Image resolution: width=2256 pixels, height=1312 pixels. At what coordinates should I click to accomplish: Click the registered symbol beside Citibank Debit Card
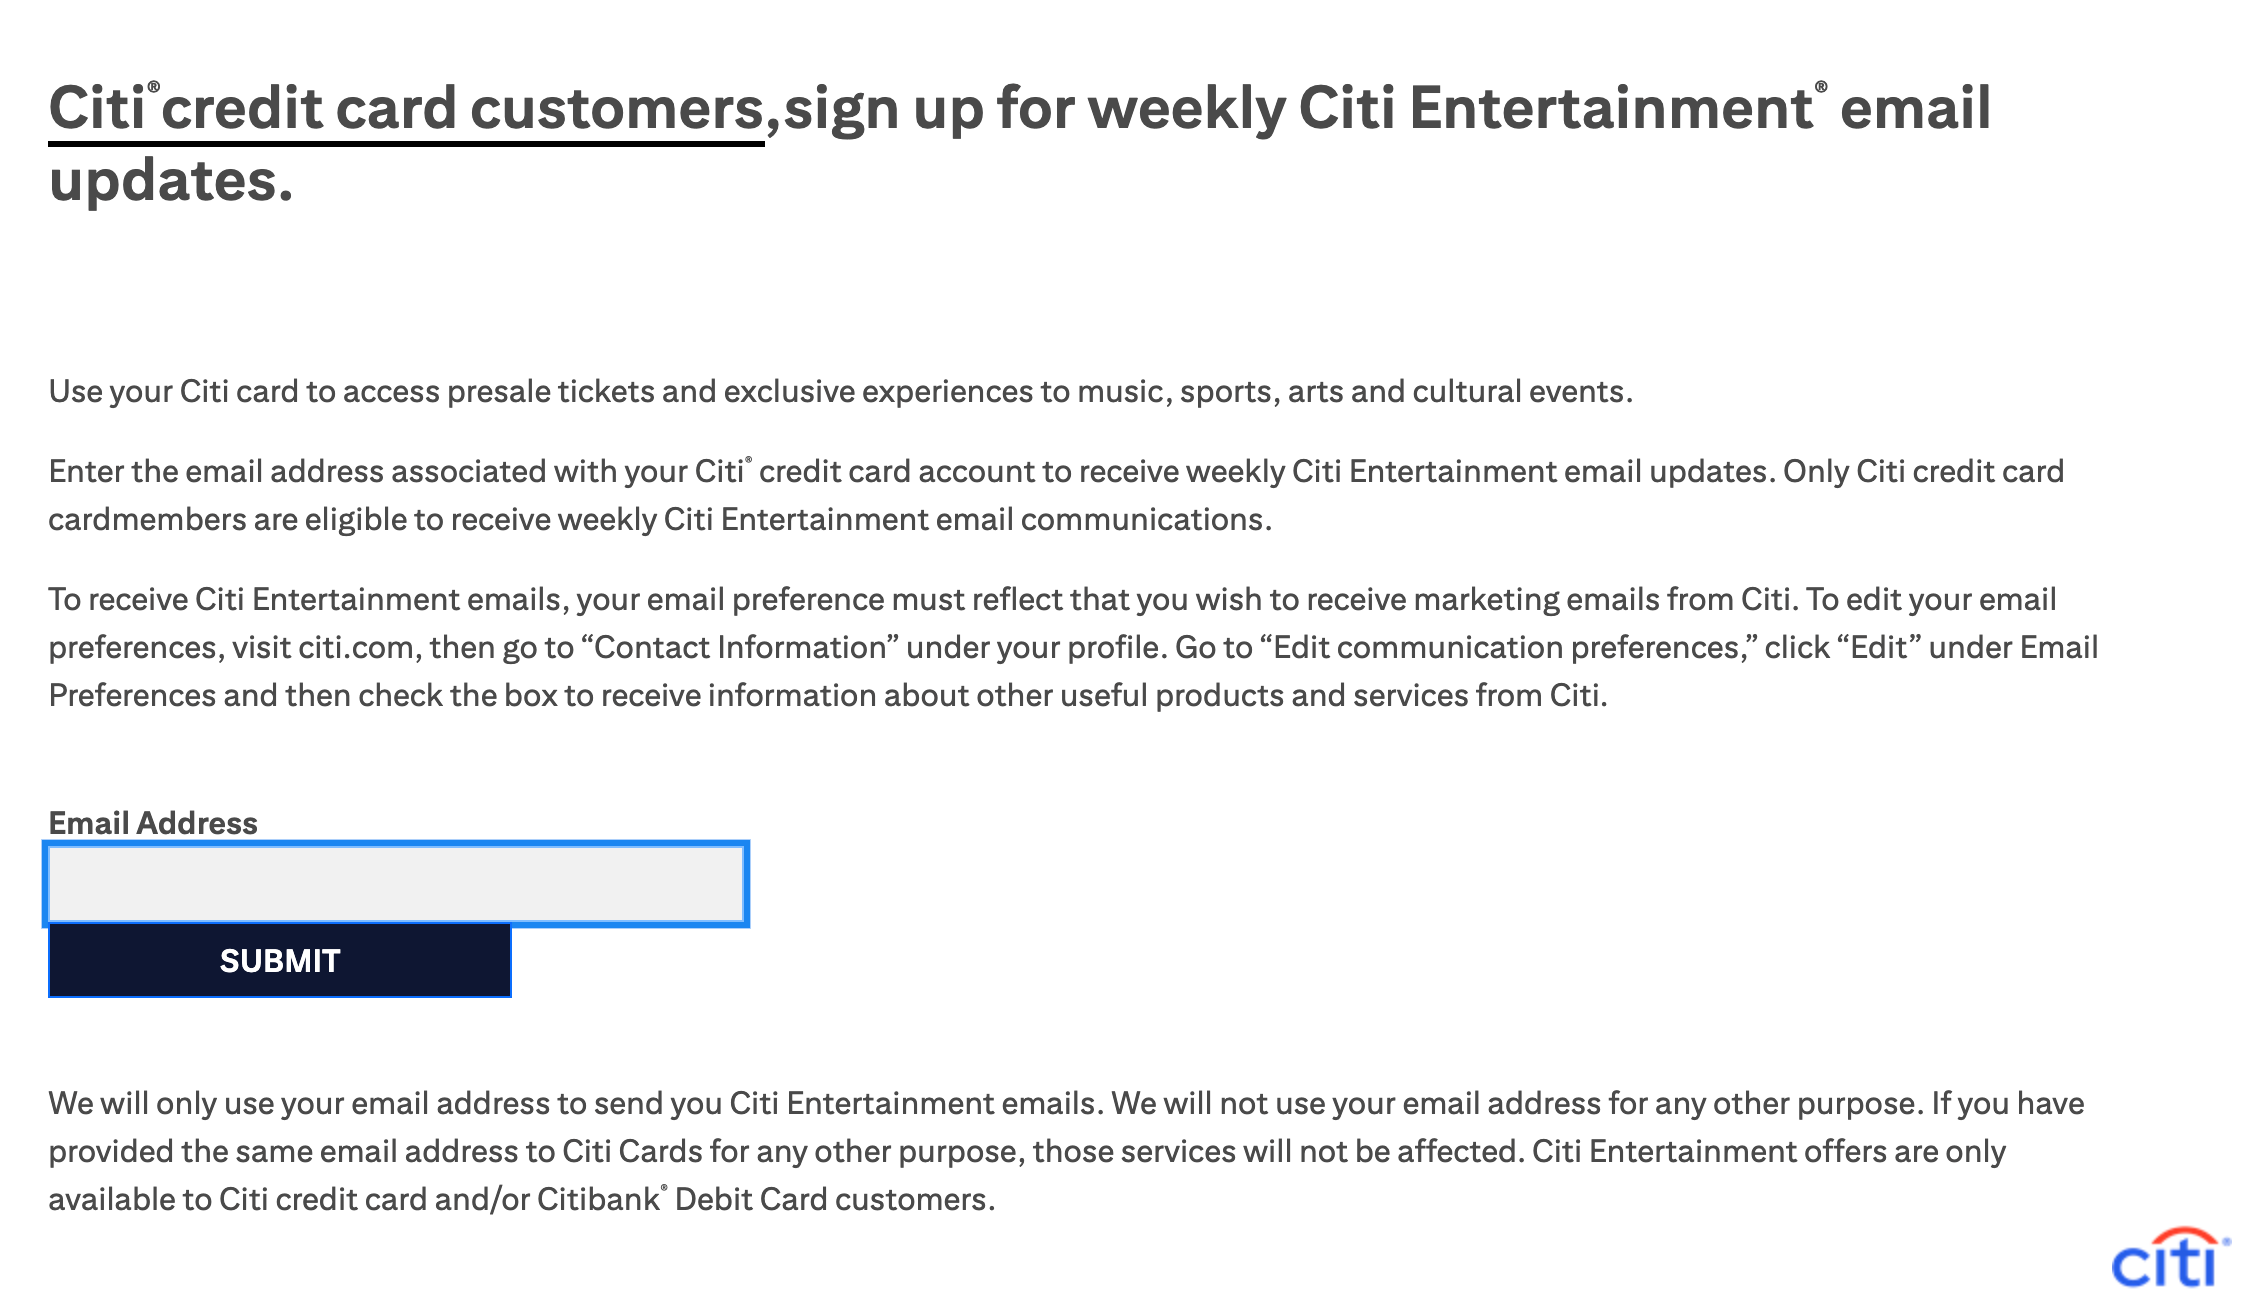coord(664,1188)
